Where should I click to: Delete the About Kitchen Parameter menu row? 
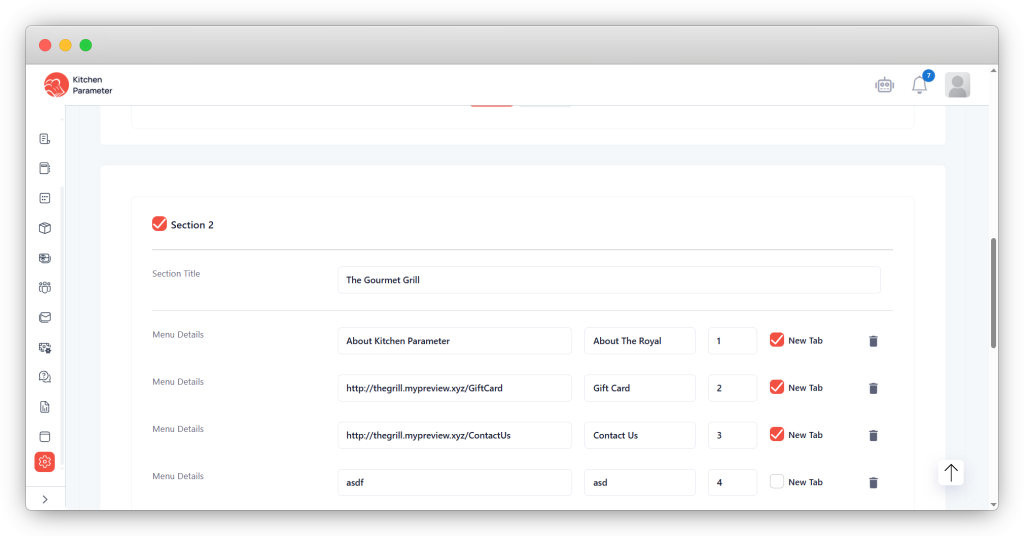pyautogui.click(x=873, y=341)
